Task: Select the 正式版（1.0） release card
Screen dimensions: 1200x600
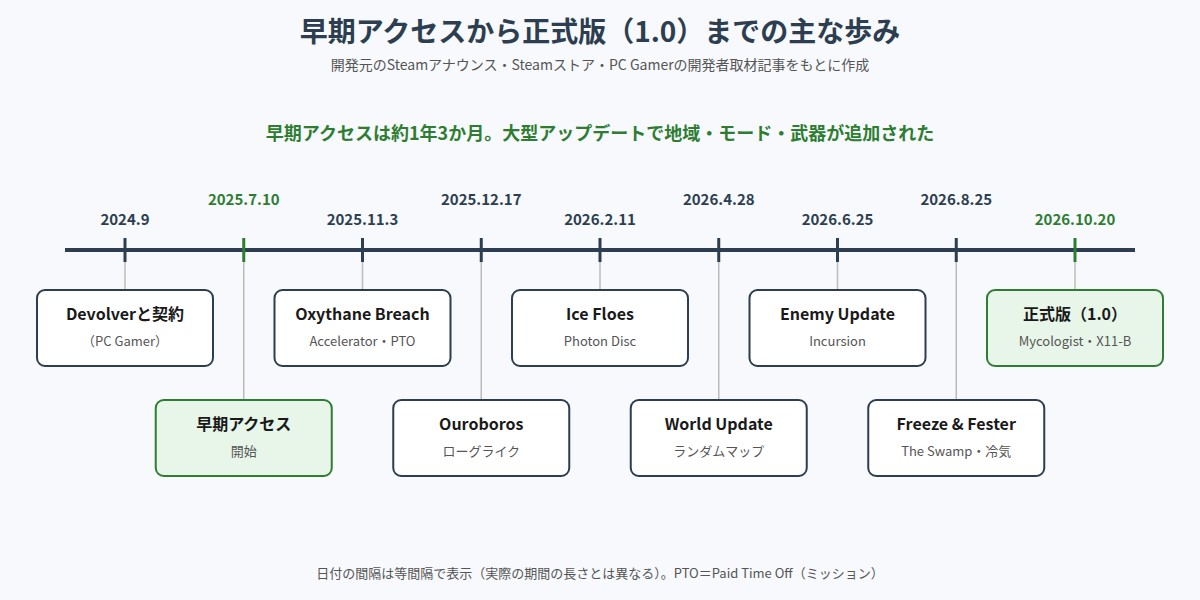Action: 1075,328
